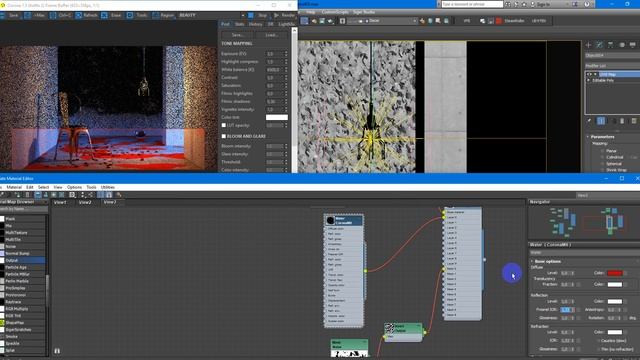Switch to LightMix tab in frame buffer

coord(286,24)
